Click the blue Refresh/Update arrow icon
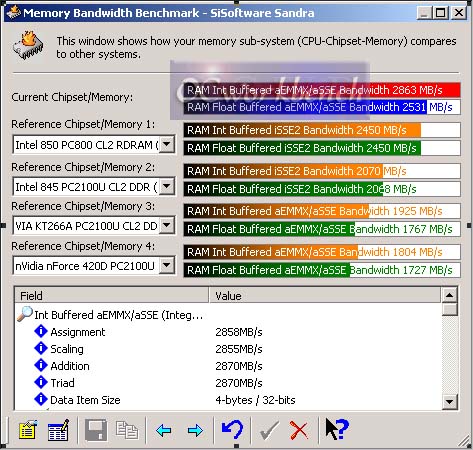The height and width of the screenshot is (450, 473). pyautogui.click(x=232, y=429)
